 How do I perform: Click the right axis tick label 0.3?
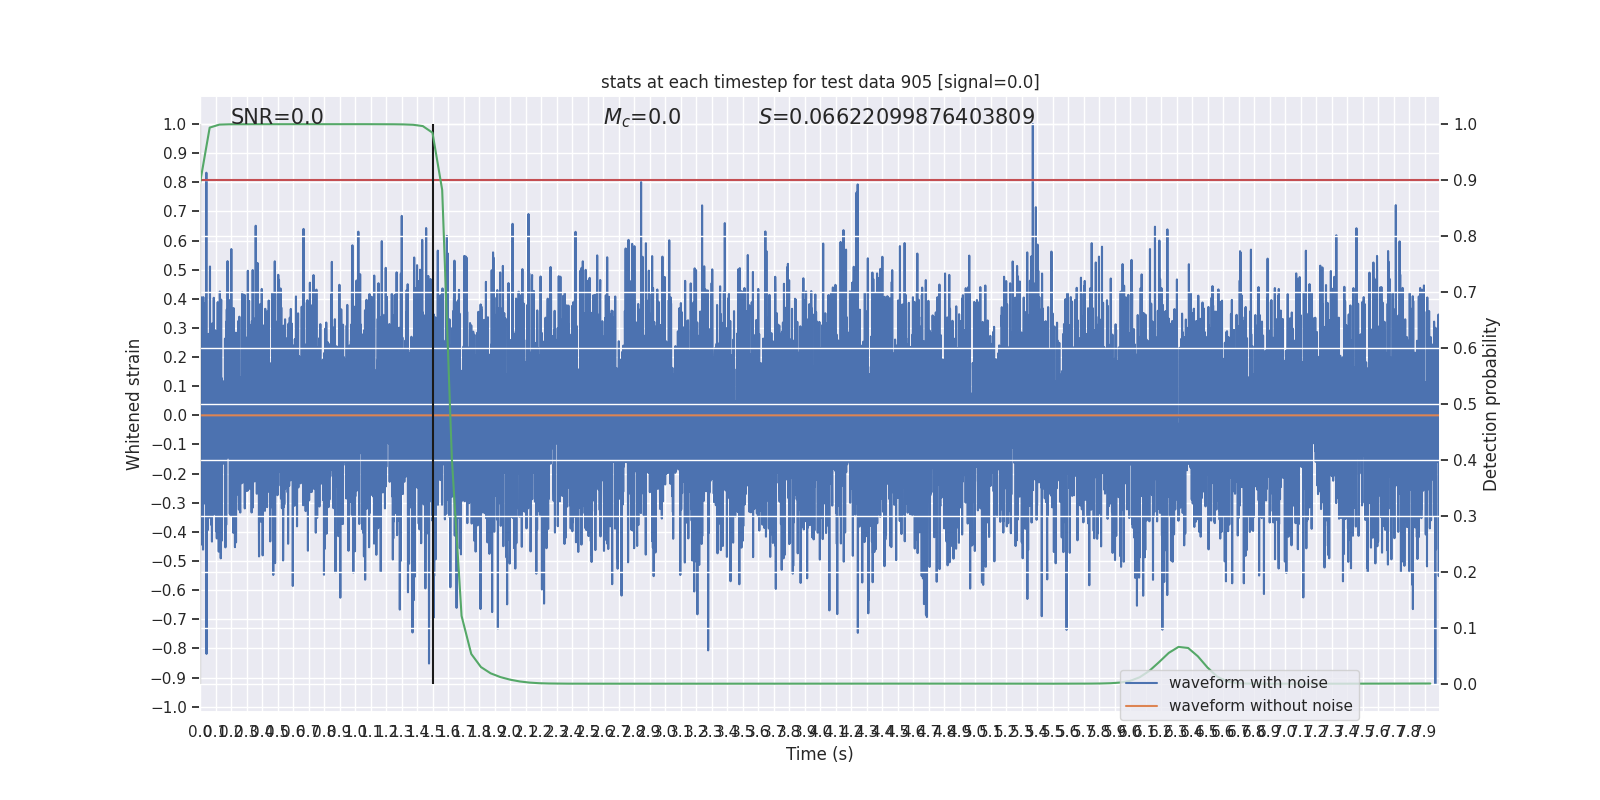point(1465,517)
